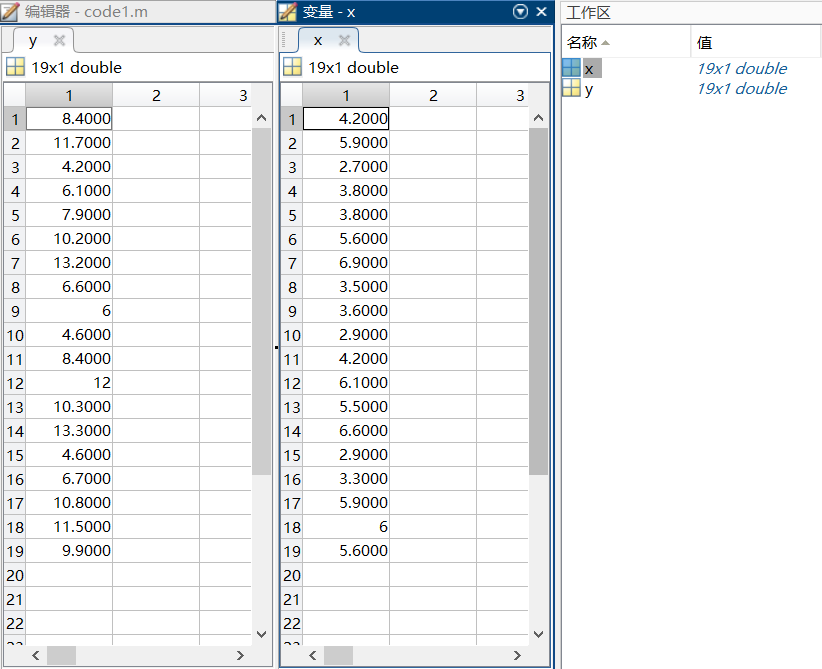Click the variable editor icon in the x title bar
Viewport: 822px width, 669px height.
(x=288, y=12)
